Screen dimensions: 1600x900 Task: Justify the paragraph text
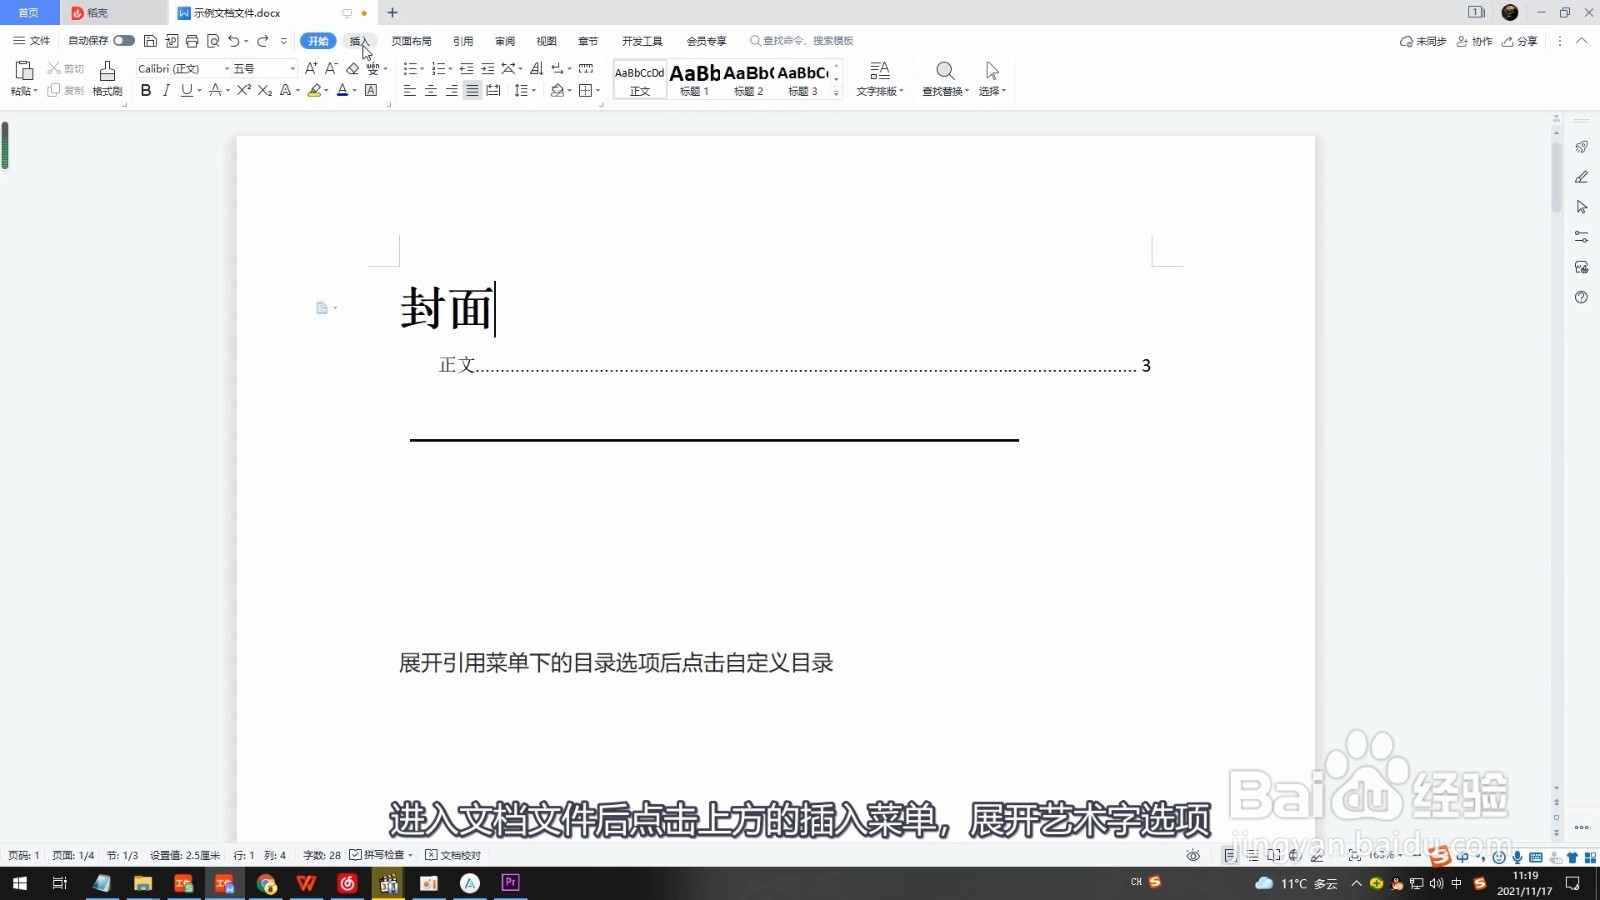click(472, 90)
